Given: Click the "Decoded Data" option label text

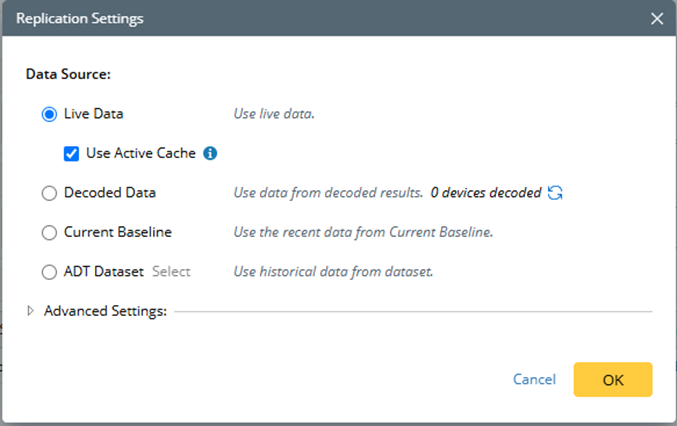Looking at the screenshot, I should [110, 193].
